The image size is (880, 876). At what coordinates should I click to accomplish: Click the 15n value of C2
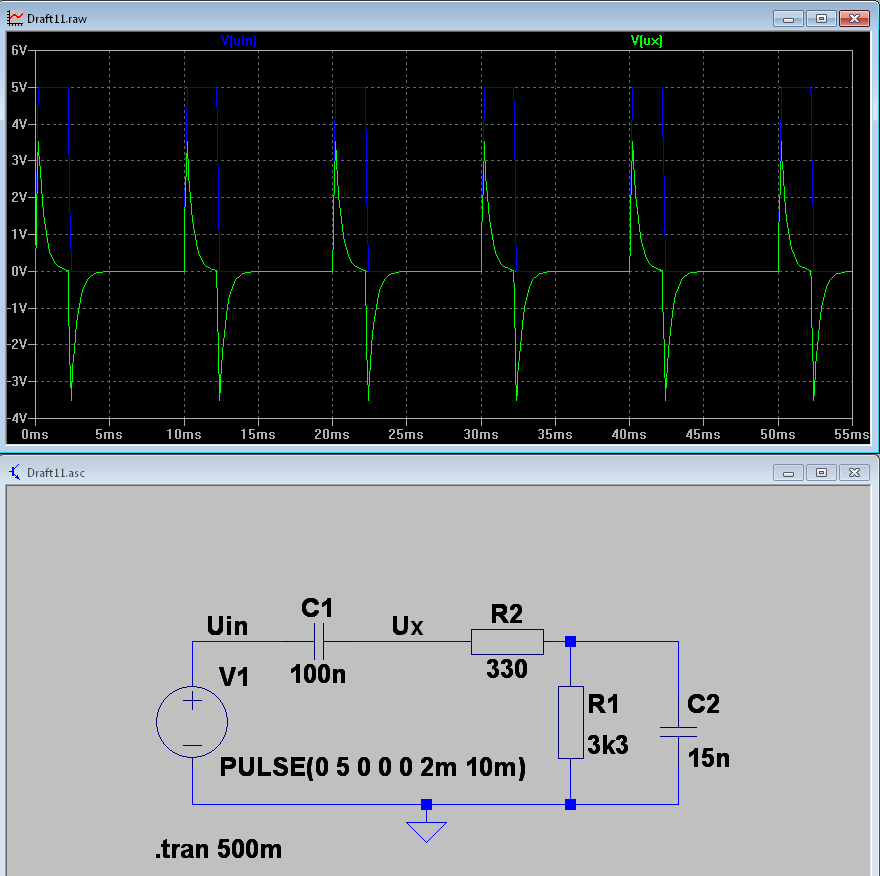pos(709,758)
